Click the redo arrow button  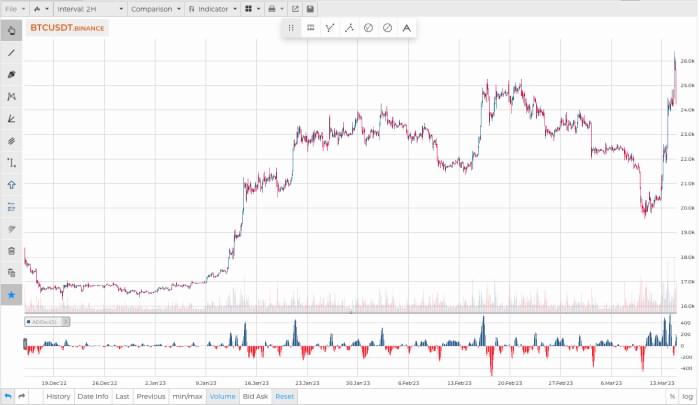pyautogui.click(x=21, y=397)
